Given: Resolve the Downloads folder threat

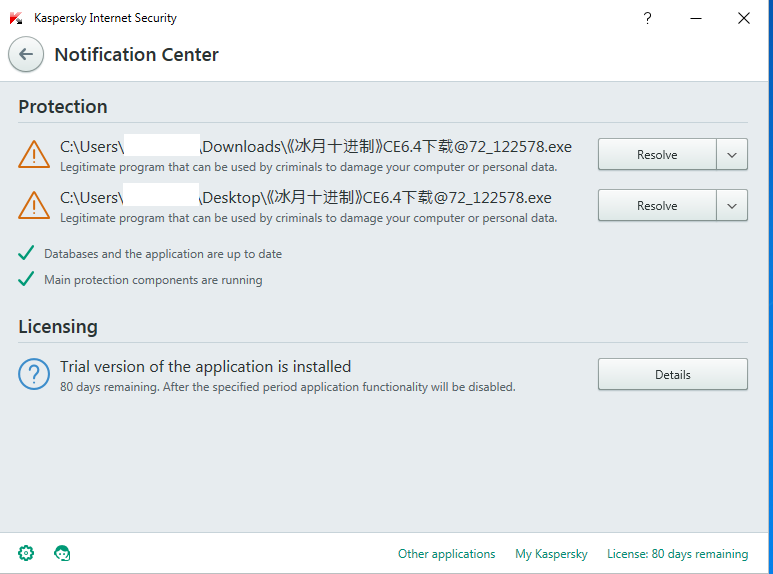Looking at the screenshot, I should click(657, 154).
